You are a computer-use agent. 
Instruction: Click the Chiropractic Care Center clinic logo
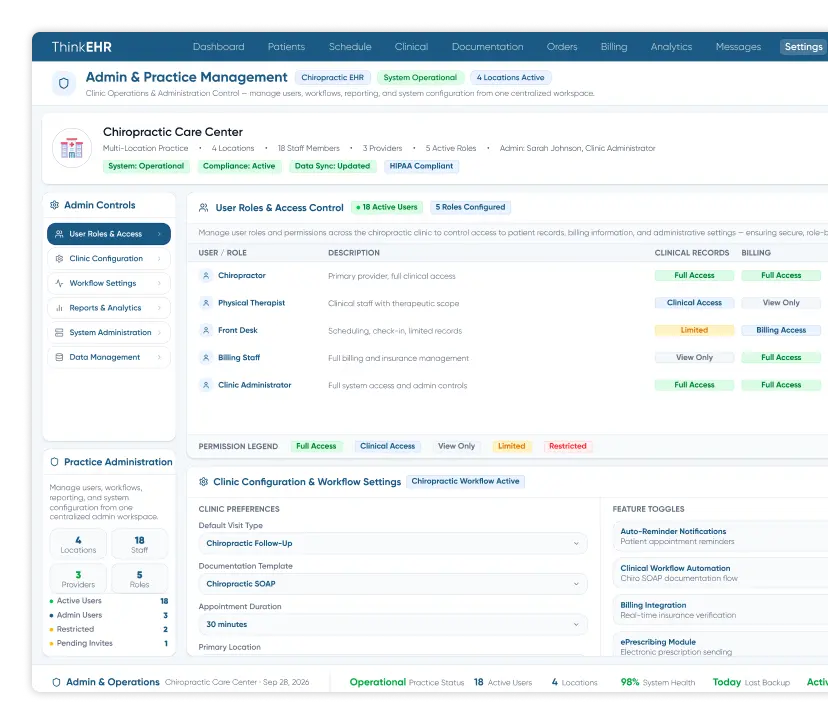click(x=72, y=148)
